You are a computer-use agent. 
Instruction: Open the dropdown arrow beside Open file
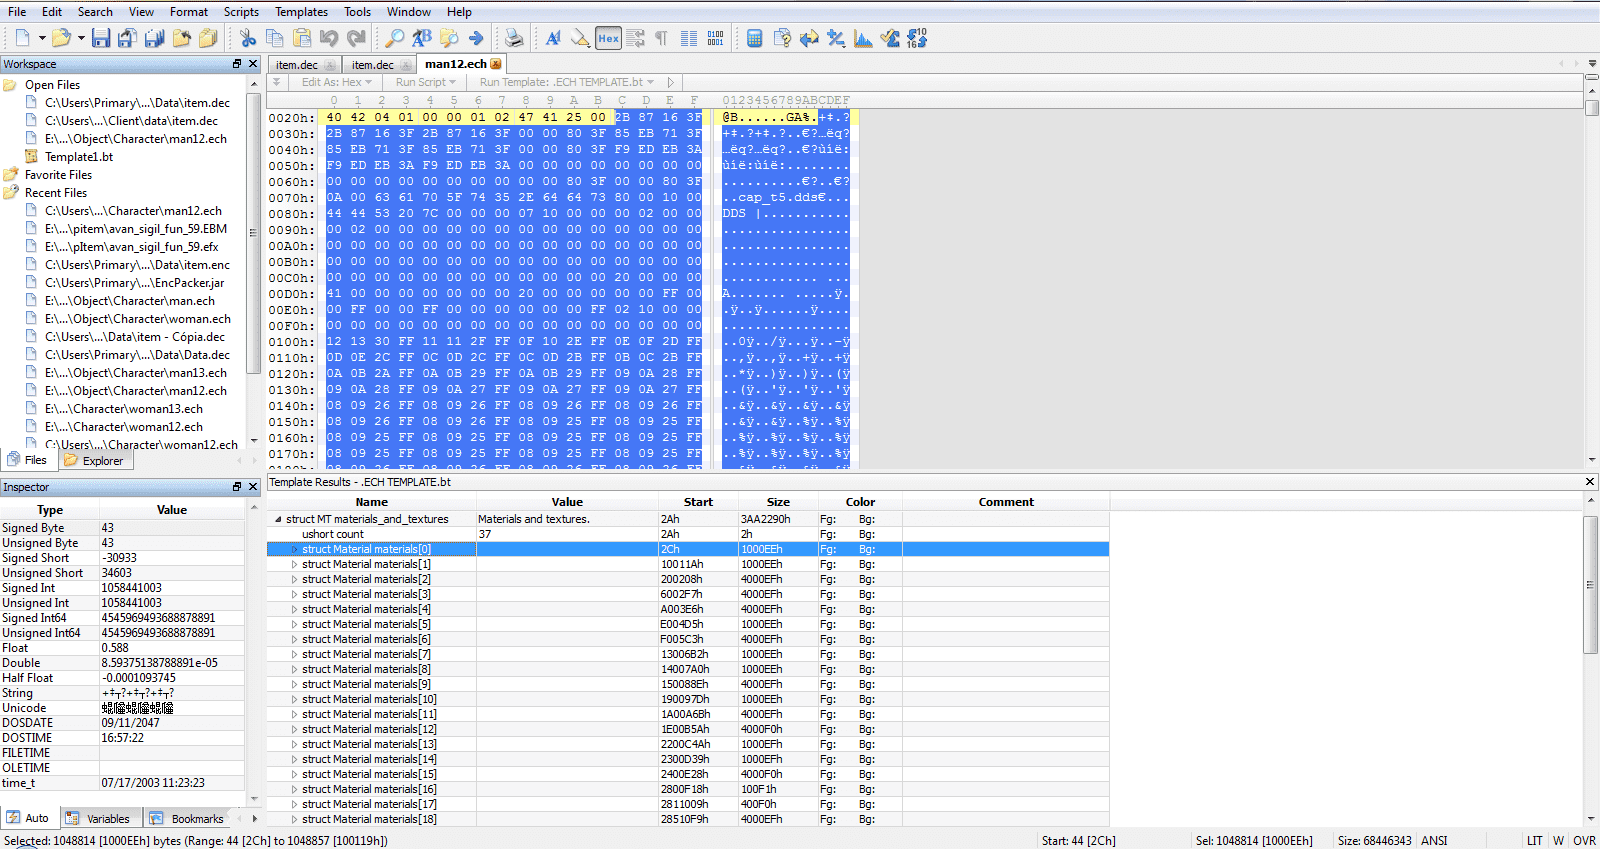(x=80, y=38)
